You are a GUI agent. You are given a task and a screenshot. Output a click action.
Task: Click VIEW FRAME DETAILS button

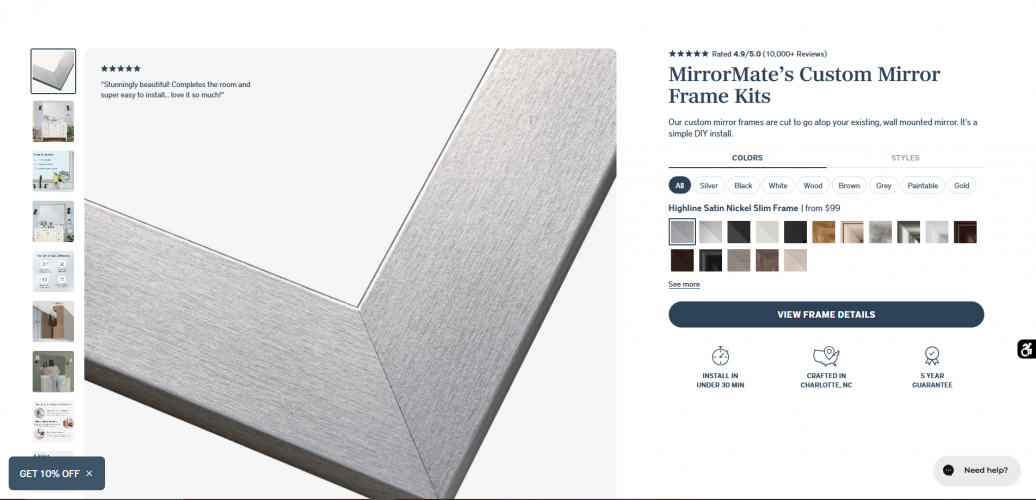tap(826, 314)
